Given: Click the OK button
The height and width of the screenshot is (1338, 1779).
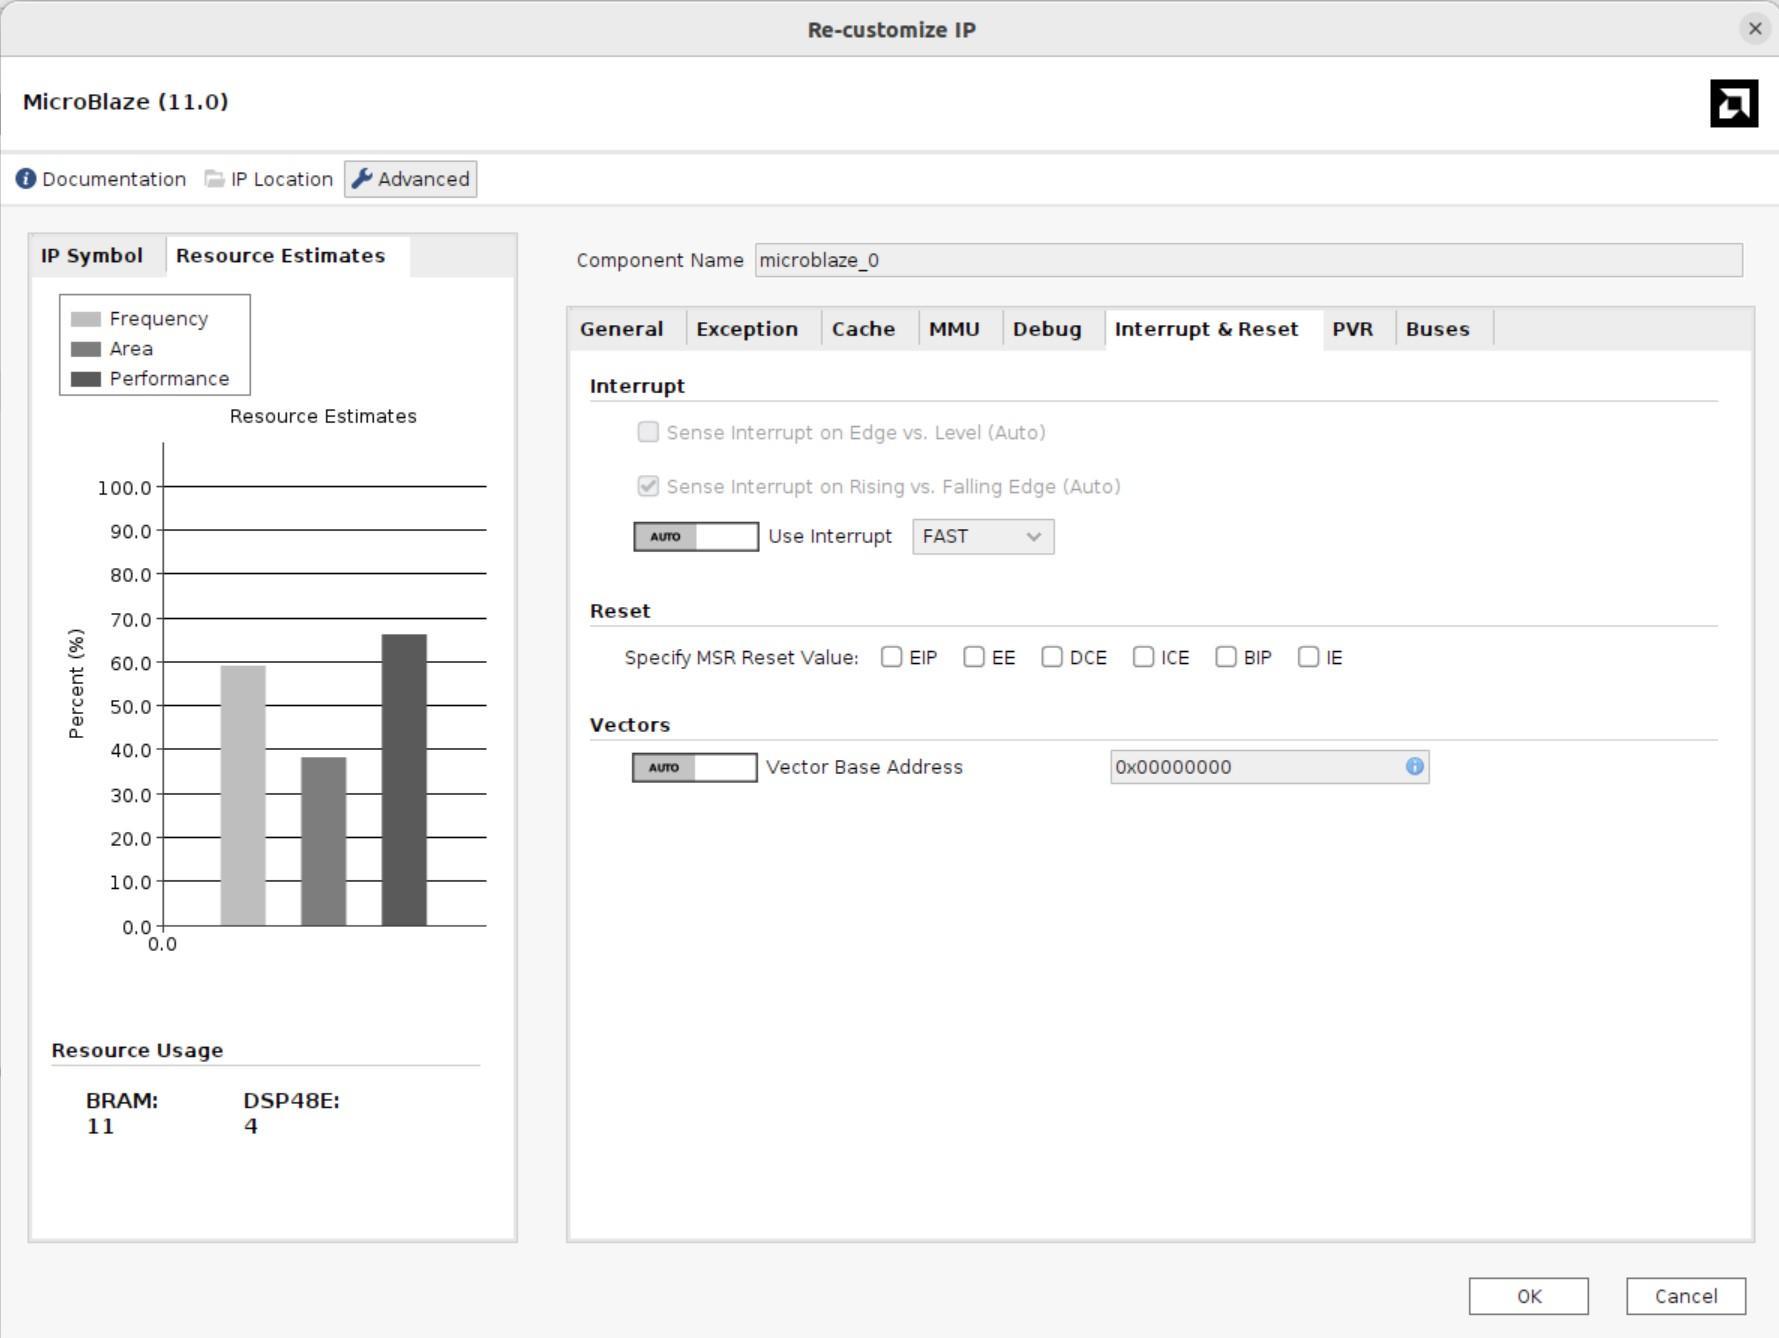Looking at the screenshot, I should pyautogui.click(x=1528, y=1296).
